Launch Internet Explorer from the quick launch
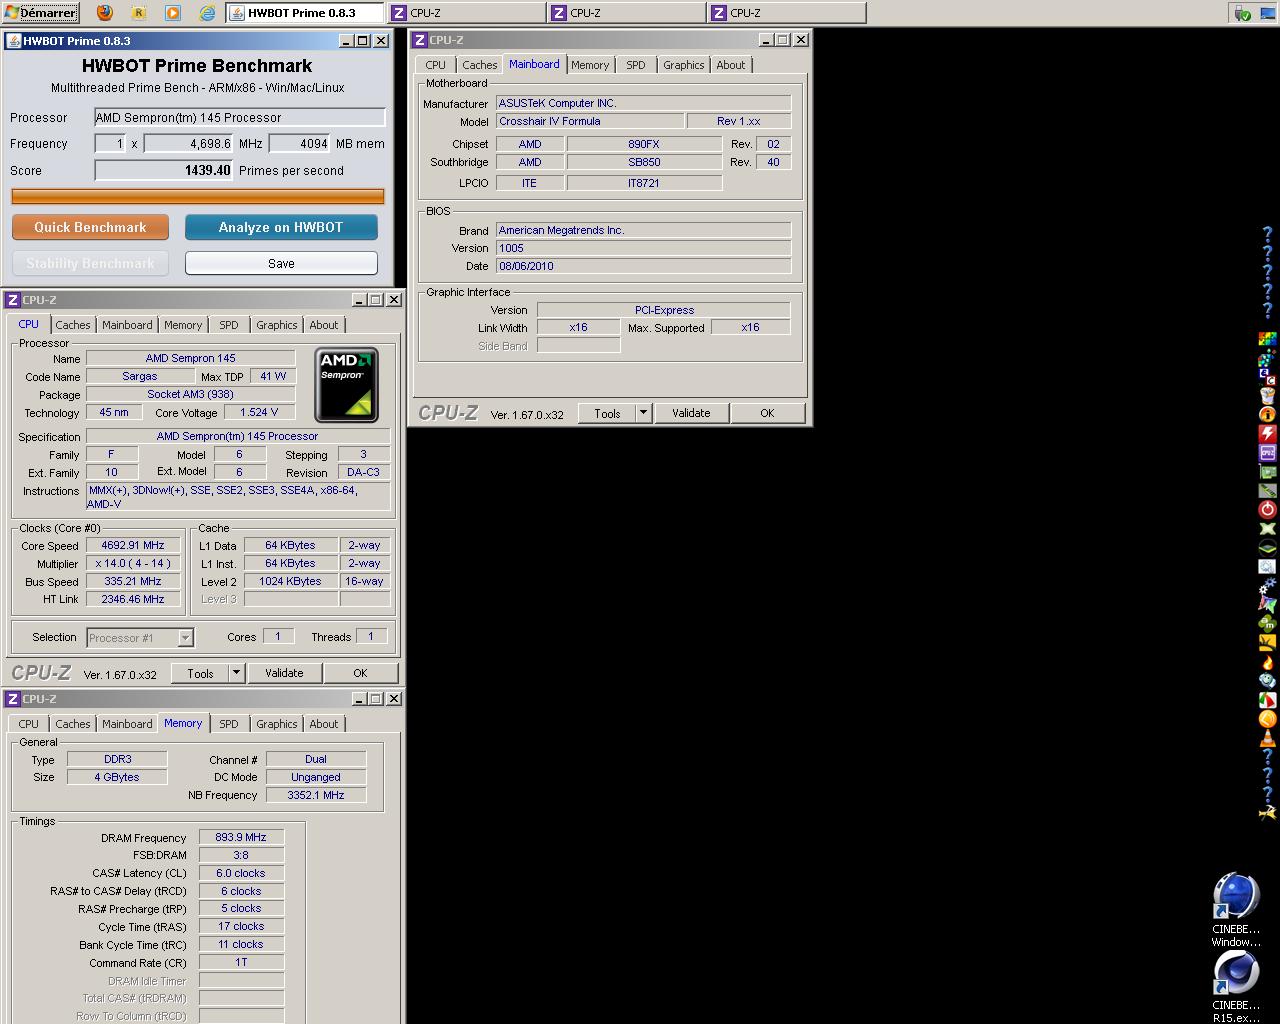 pyautogui.click(x=207, y=13)
